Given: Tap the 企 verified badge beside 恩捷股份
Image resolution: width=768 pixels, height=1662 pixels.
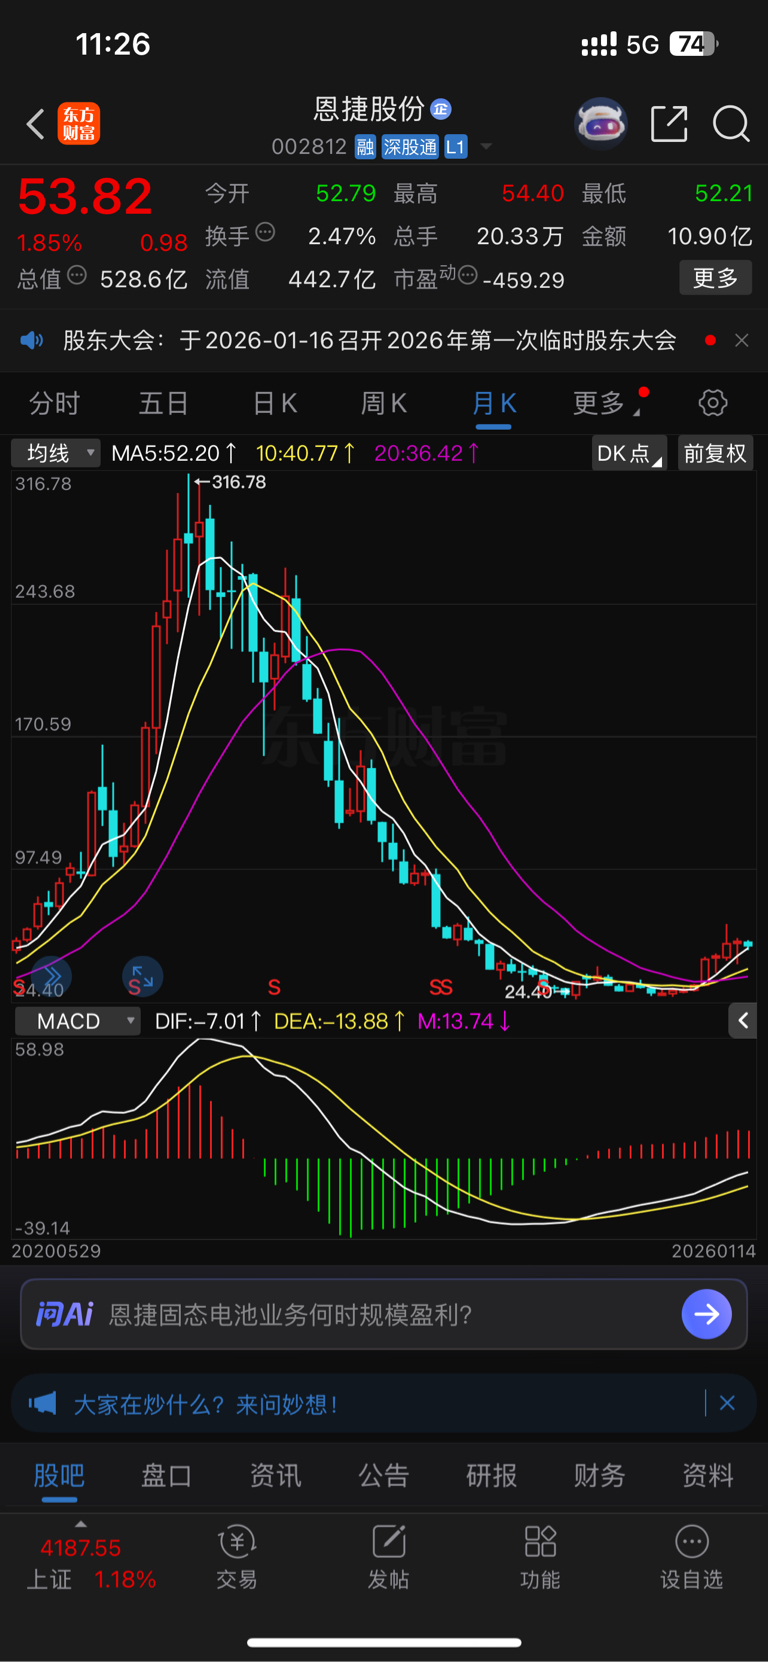Looking at the screenshot, I should [441, 109].
